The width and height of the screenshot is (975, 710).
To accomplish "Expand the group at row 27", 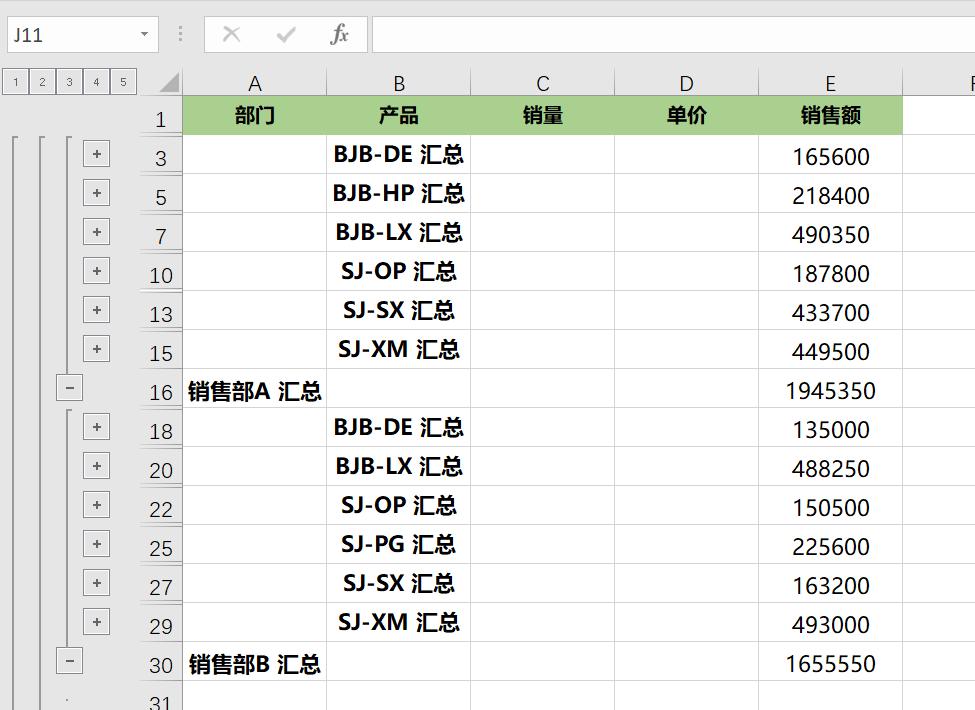I will coord(96,583).
